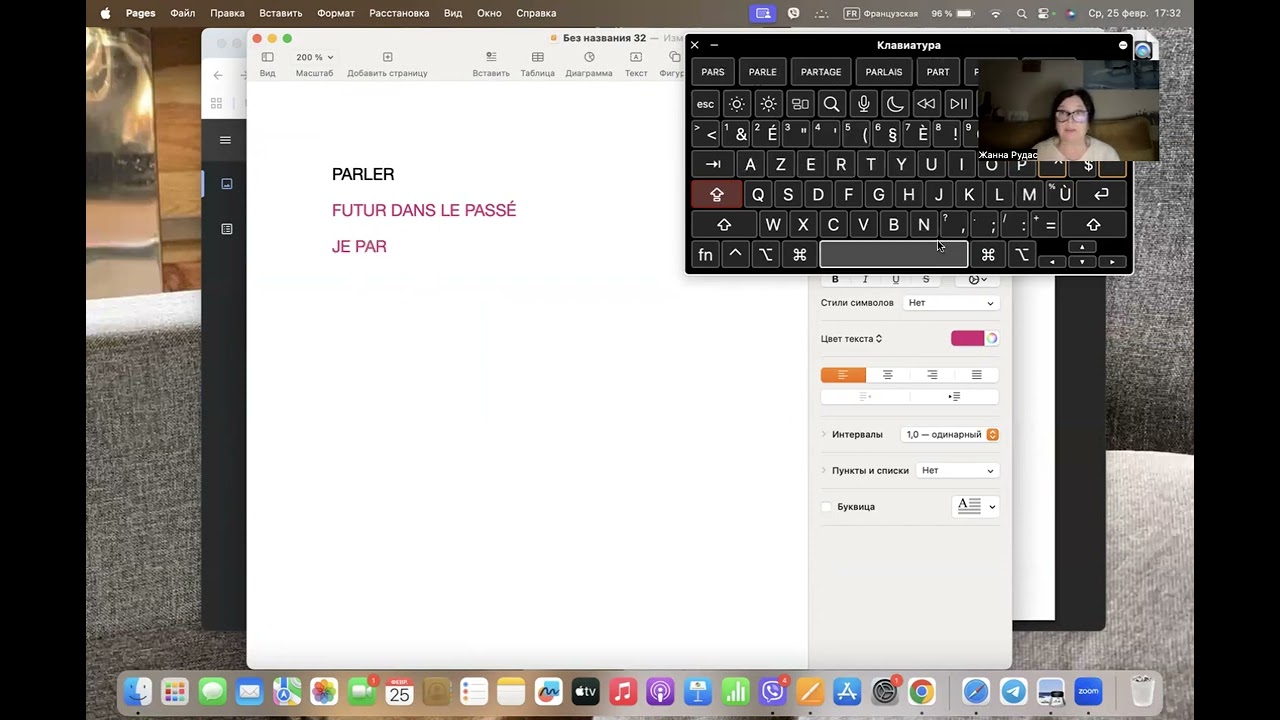Viewport: 1280px width, 720px height.
Task: Open the Файл menu in the menu bar
Action: pyautogui.click(x=183, y=13)
